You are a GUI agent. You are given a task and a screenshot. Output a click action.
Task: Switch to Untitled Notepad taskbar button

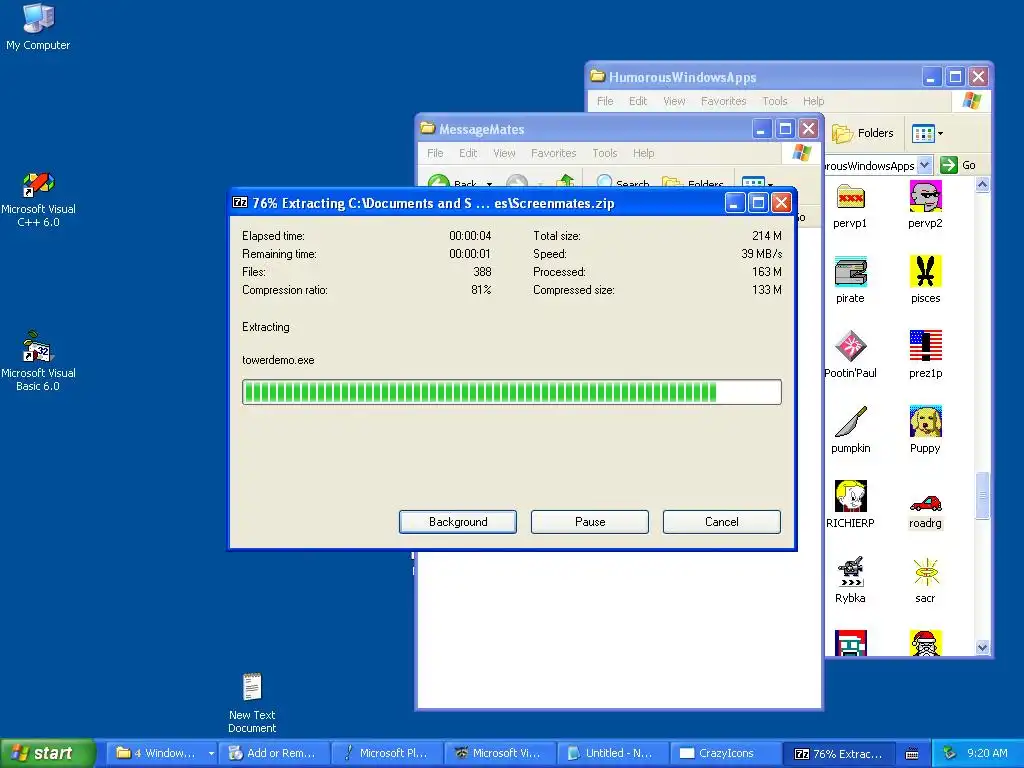pyautogui.click(x=613, y=753)
